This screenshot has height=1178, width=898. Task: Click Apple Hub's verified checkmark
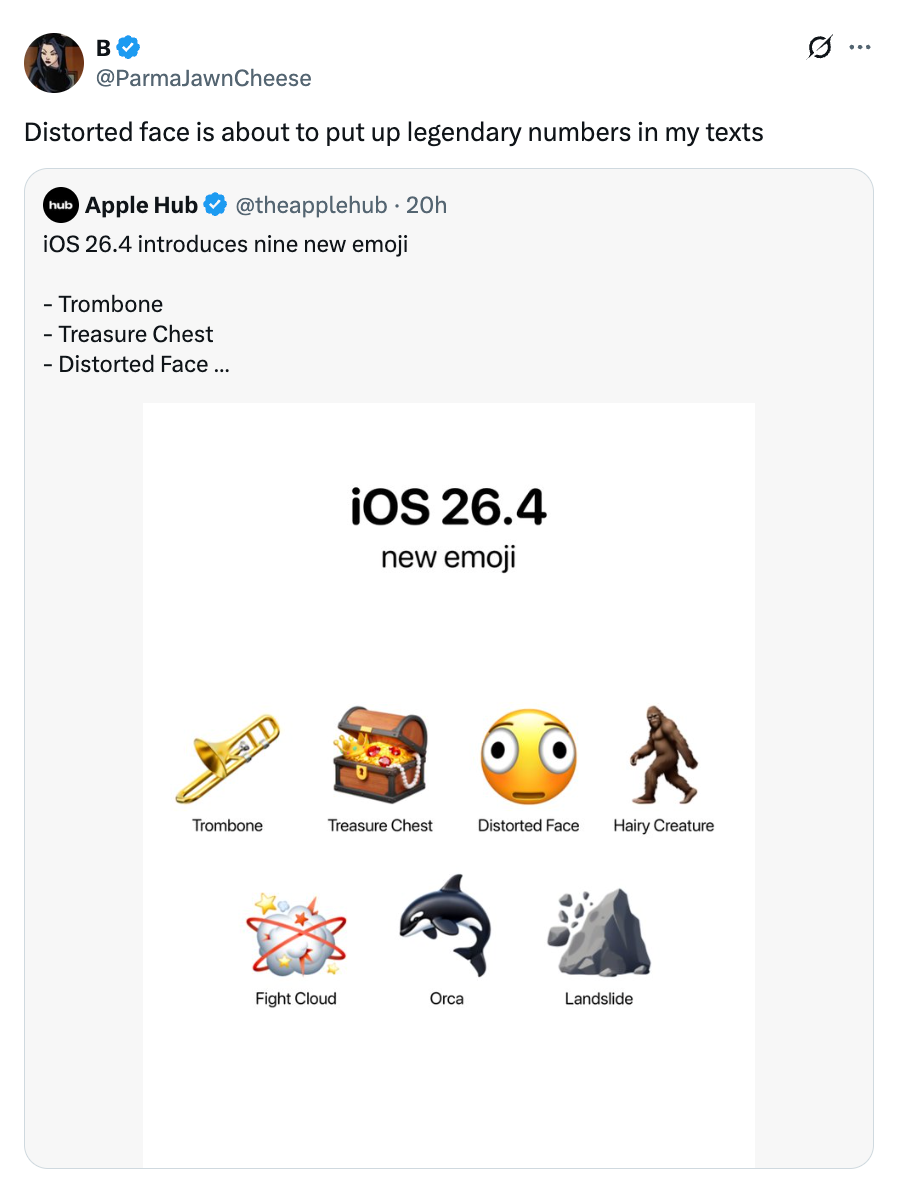[216, 205]
